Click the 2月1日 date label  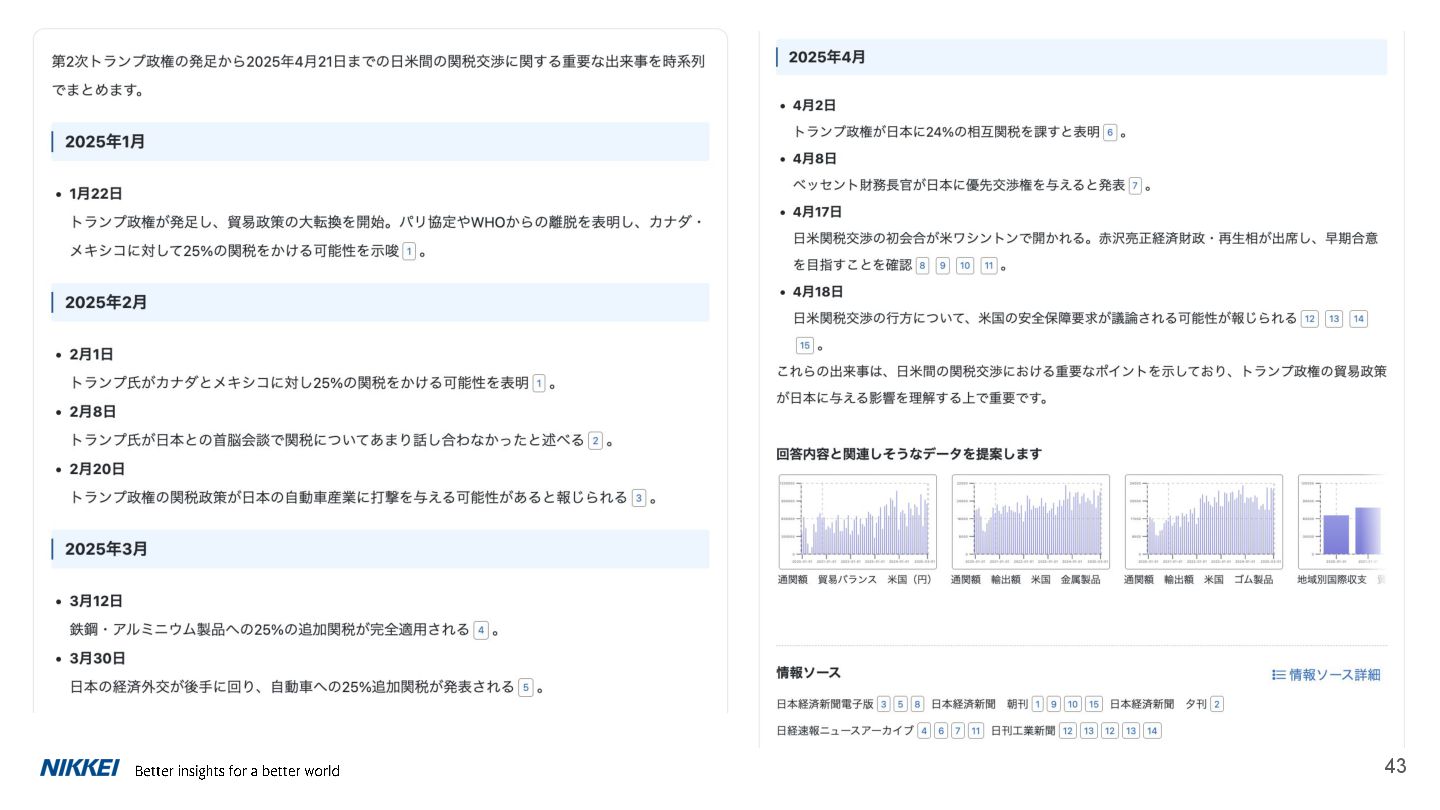coord(92,354)
